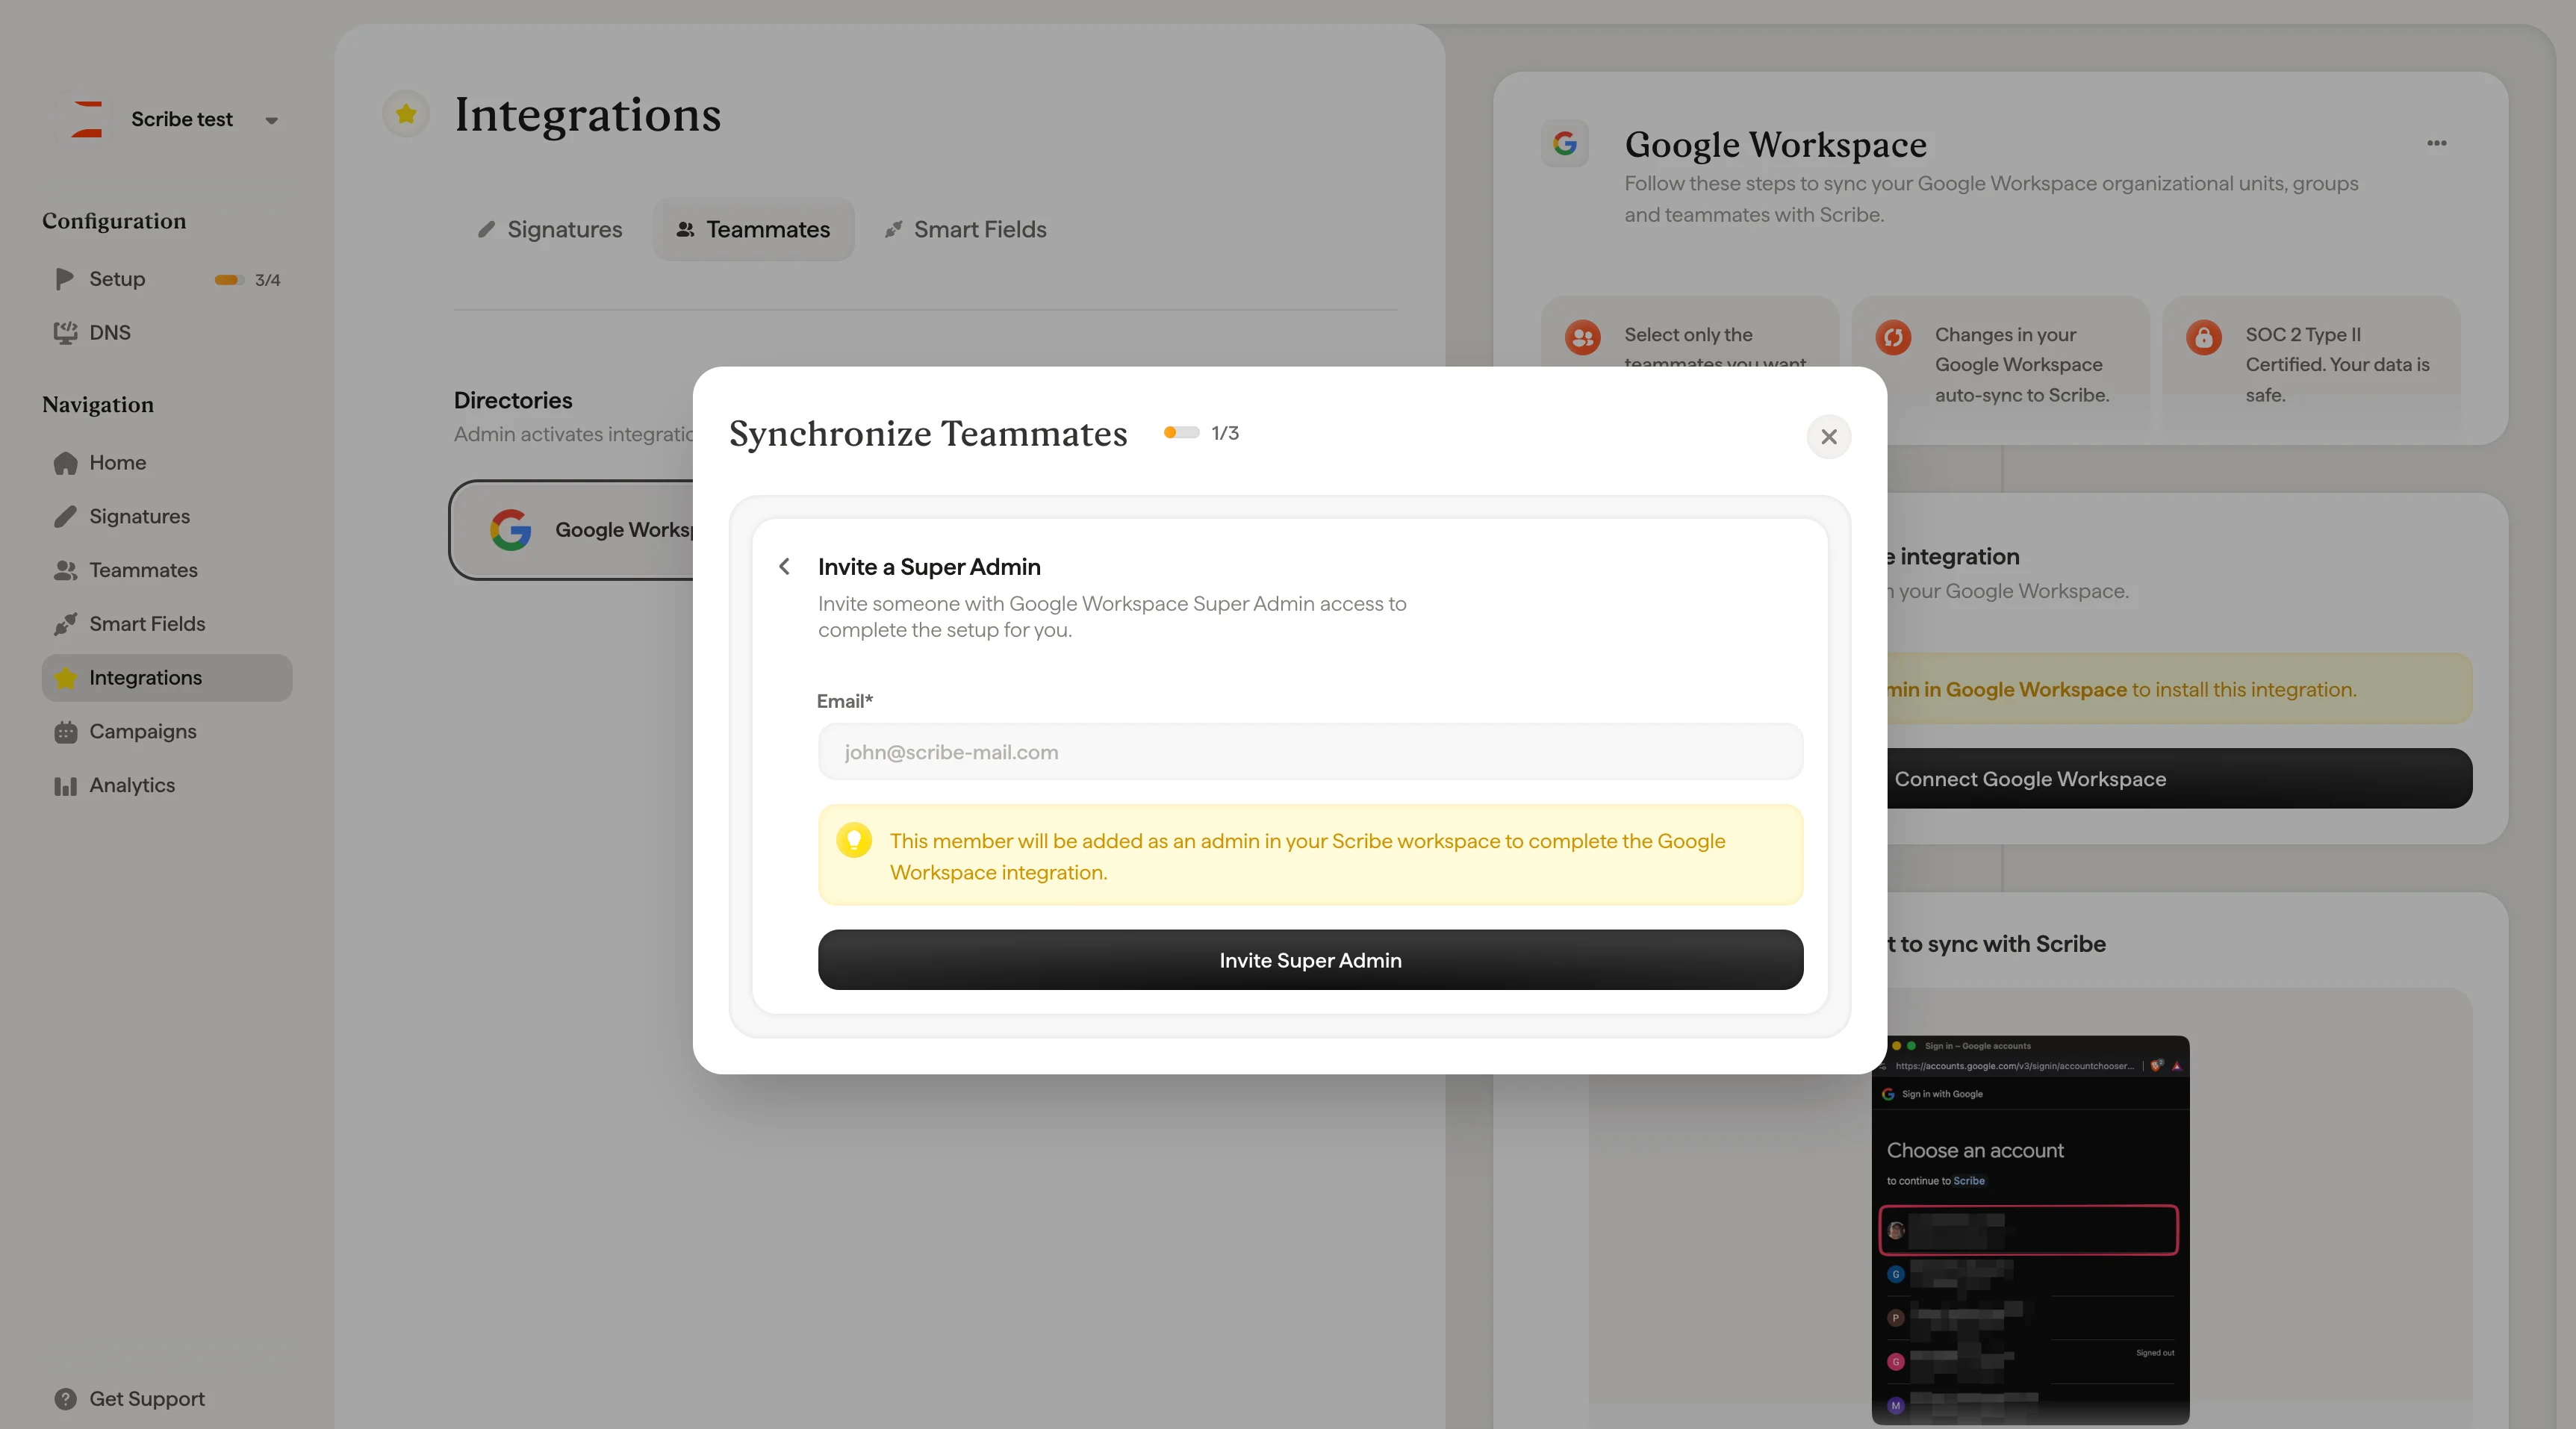Click the yellow admin member notice text
Viewport: 2576px width, 1429px height.
[1307, 857]
